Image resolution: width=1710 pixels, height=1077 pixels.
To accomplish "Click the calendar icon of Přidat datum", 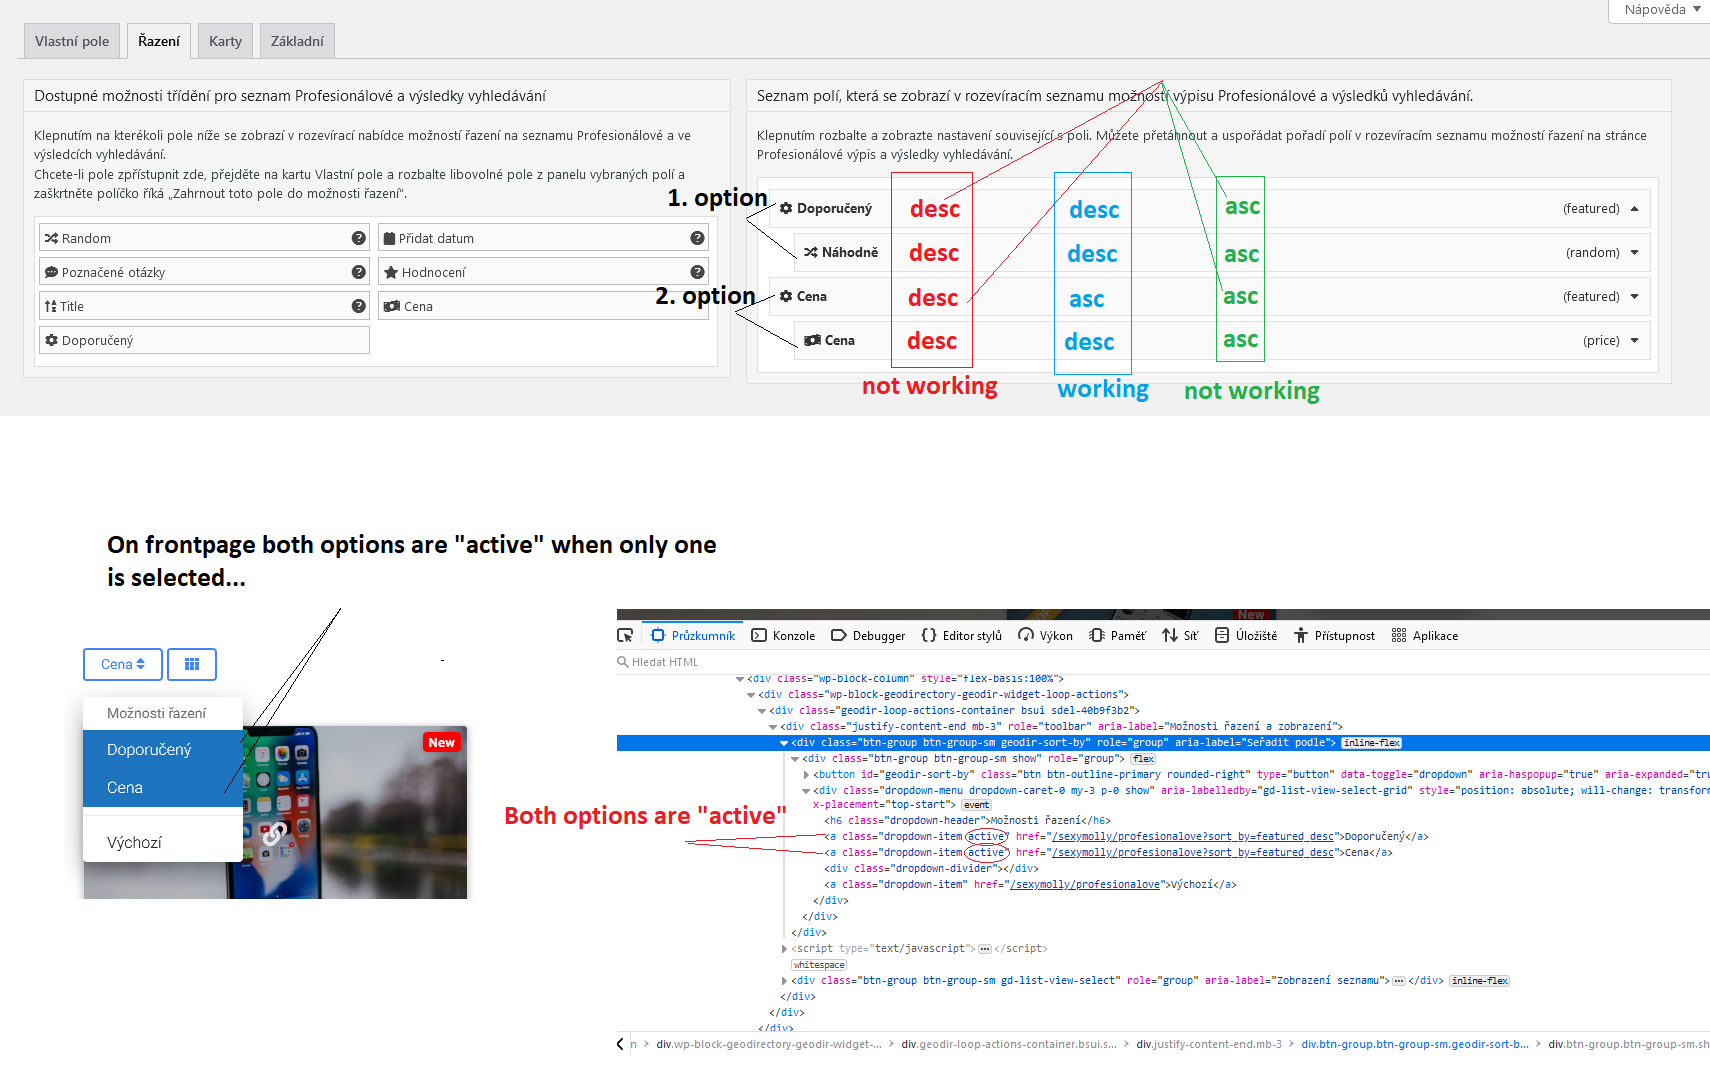I will point(390,238).
